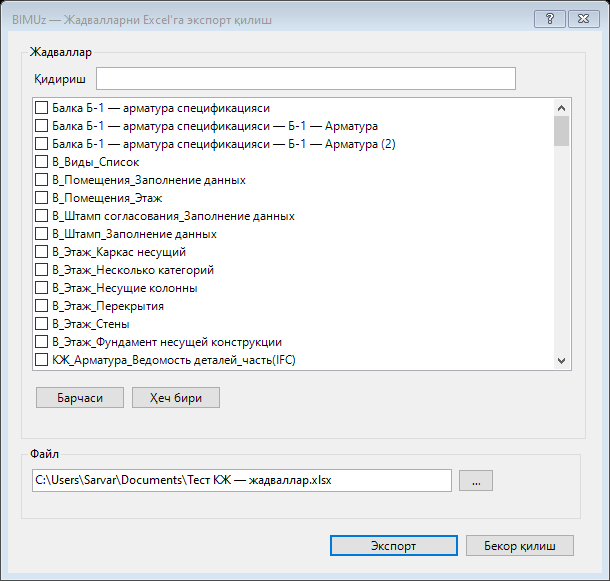Enable 'В_Этаж_Фундамент несущей конструкции' checkbox
This screenshot has height=581, width=610.
click(41, 342)
